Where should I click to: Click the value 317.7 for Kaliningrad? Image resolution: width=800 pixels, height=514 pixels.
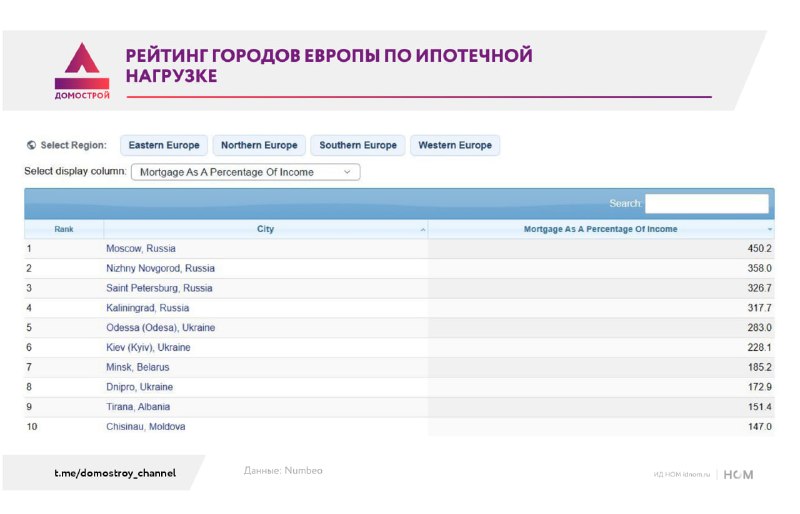coord(759,308)
